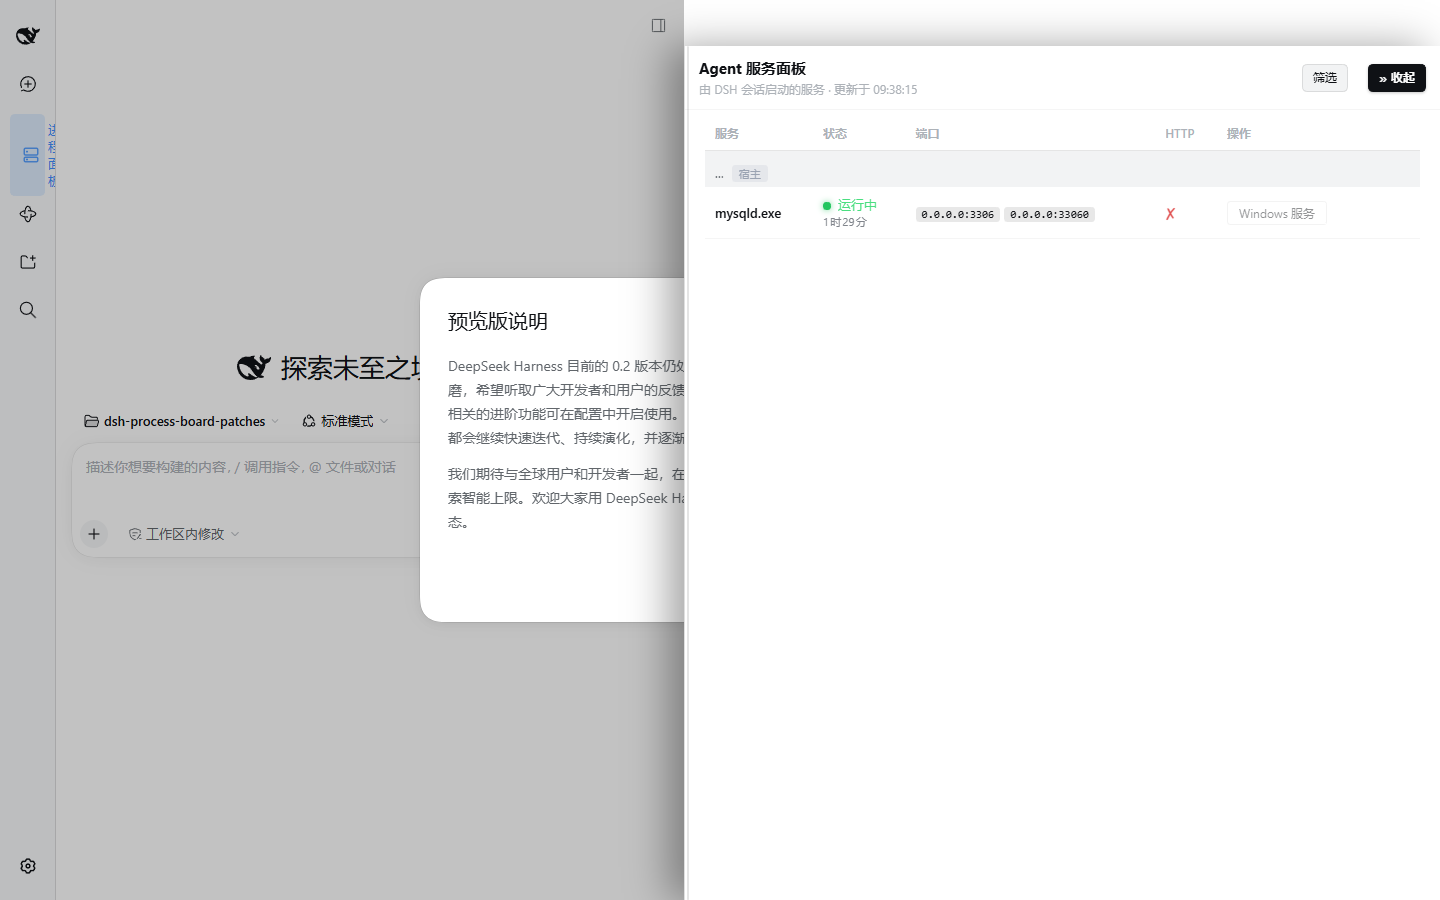Viewport: 1440px width, 900px height.
Task: Click the 探索未至之境 headline text
Action: (350, 368)
